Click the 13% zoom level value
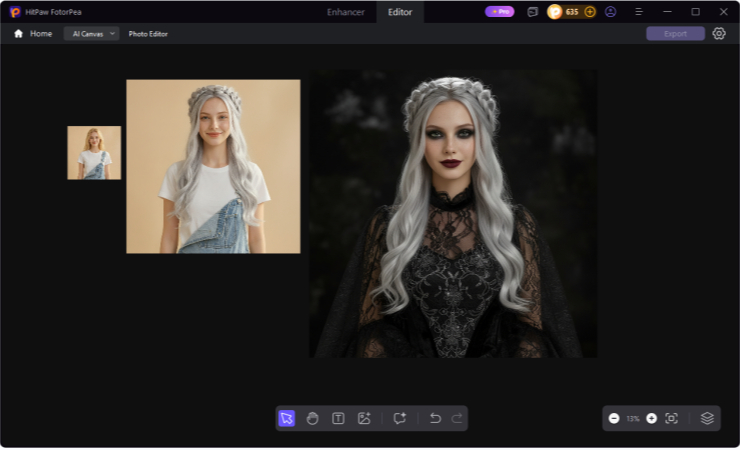 point(633,418)
